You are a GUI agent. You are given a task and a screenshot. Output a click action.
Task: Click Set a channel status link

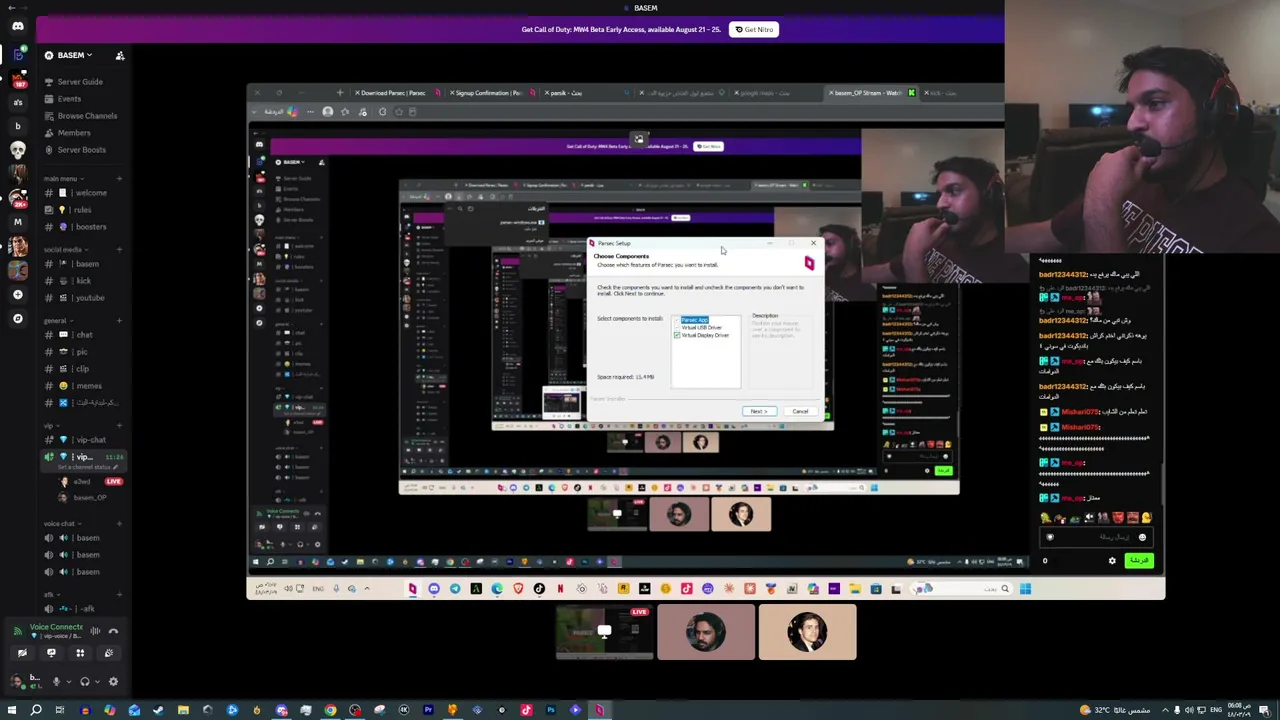point(89,467)
